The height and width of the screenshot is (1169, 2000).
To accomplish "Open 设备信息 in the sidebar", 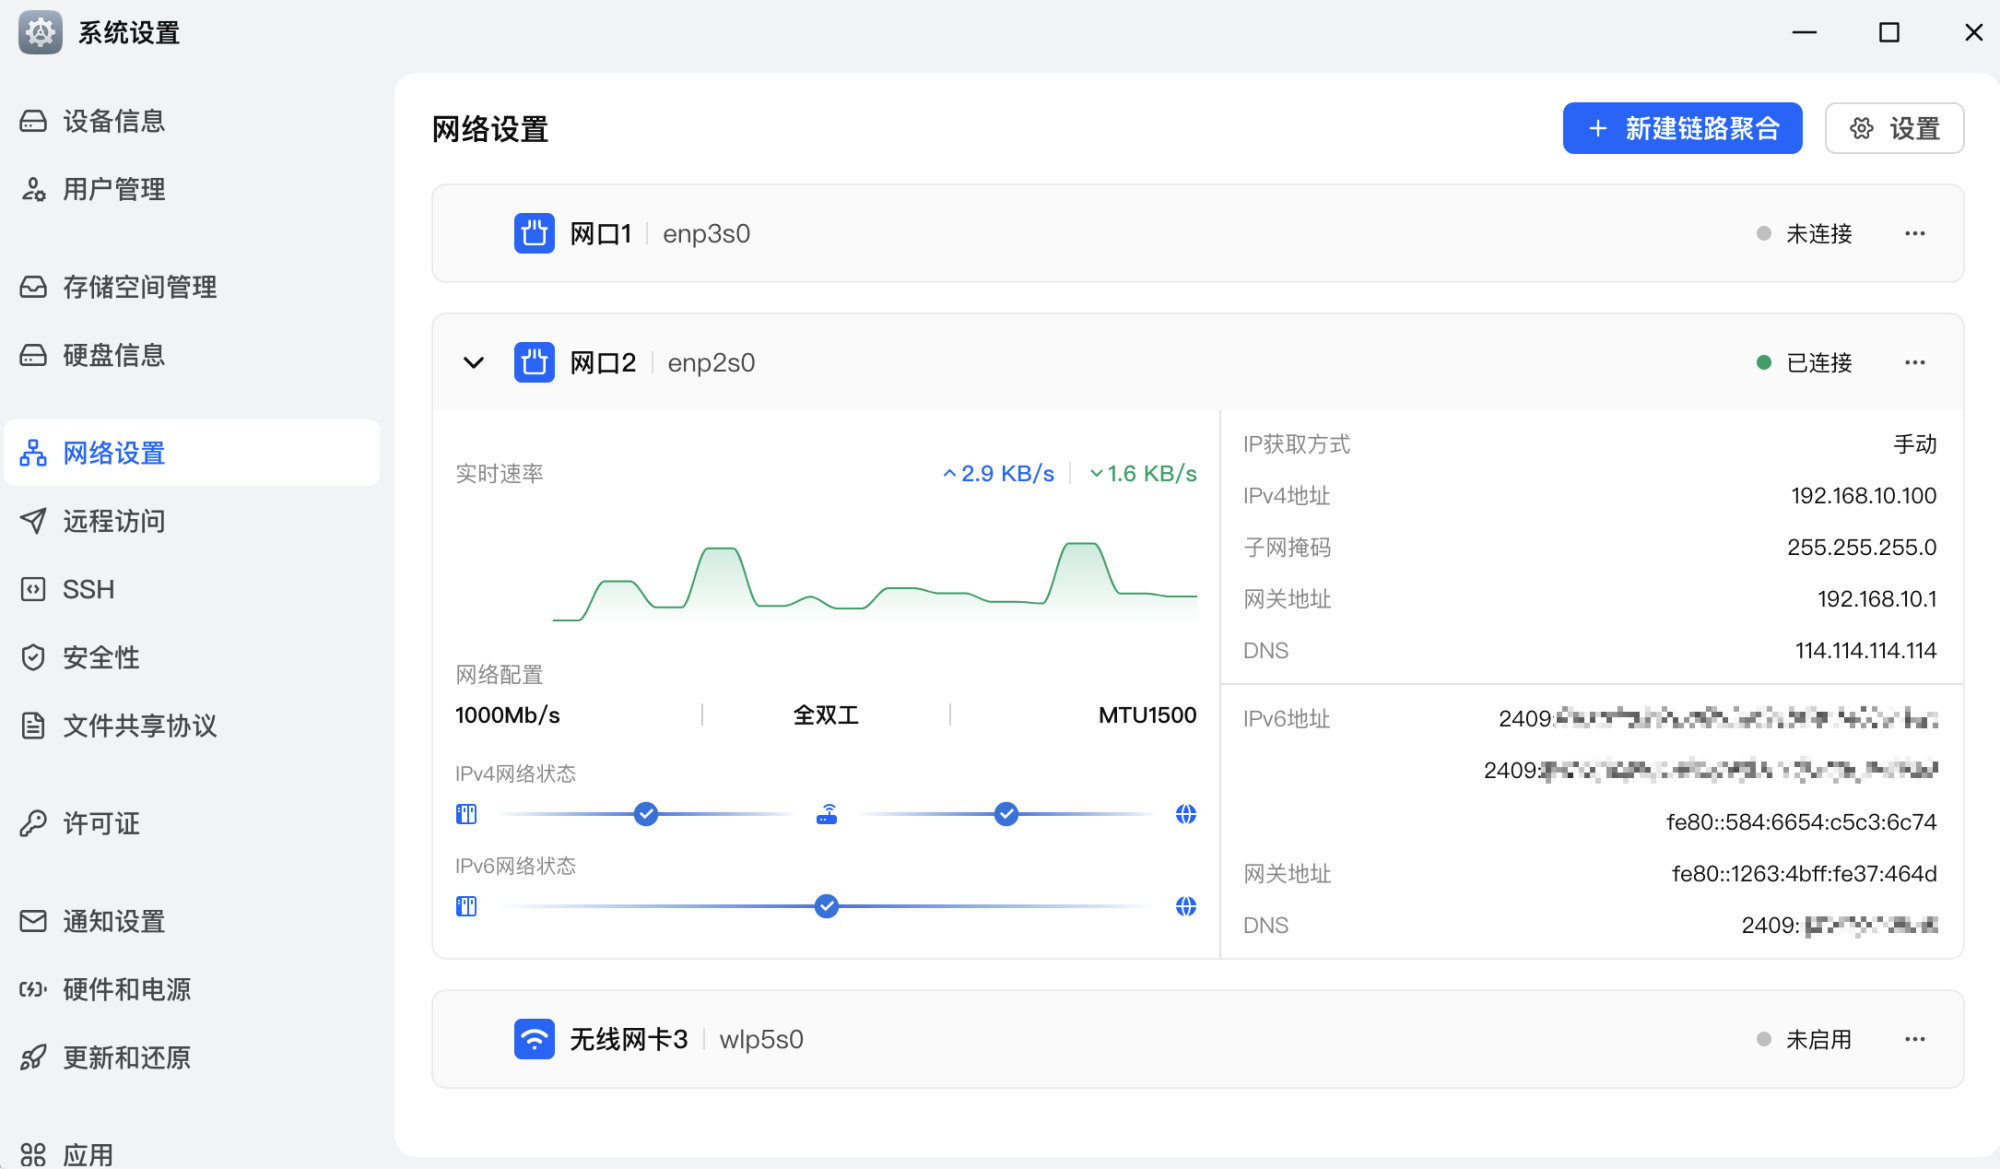I will [113, 121].
